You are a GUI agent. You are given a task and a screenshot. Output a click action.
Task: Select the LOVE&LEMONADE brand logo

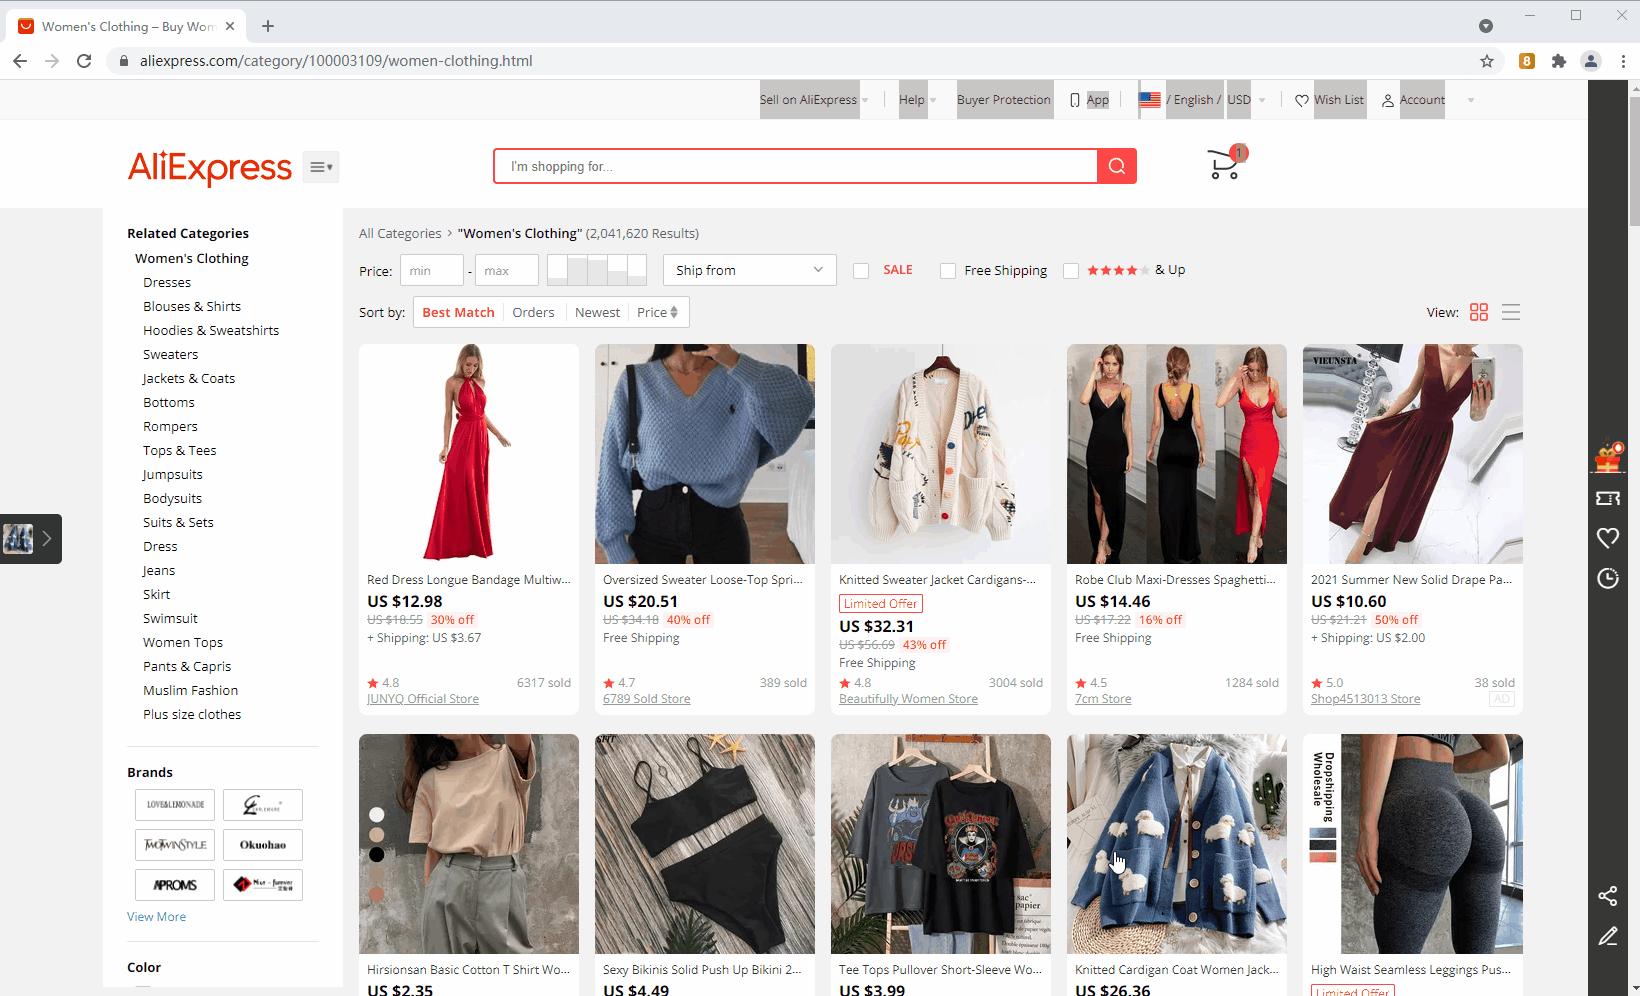(x=175, y=805)
